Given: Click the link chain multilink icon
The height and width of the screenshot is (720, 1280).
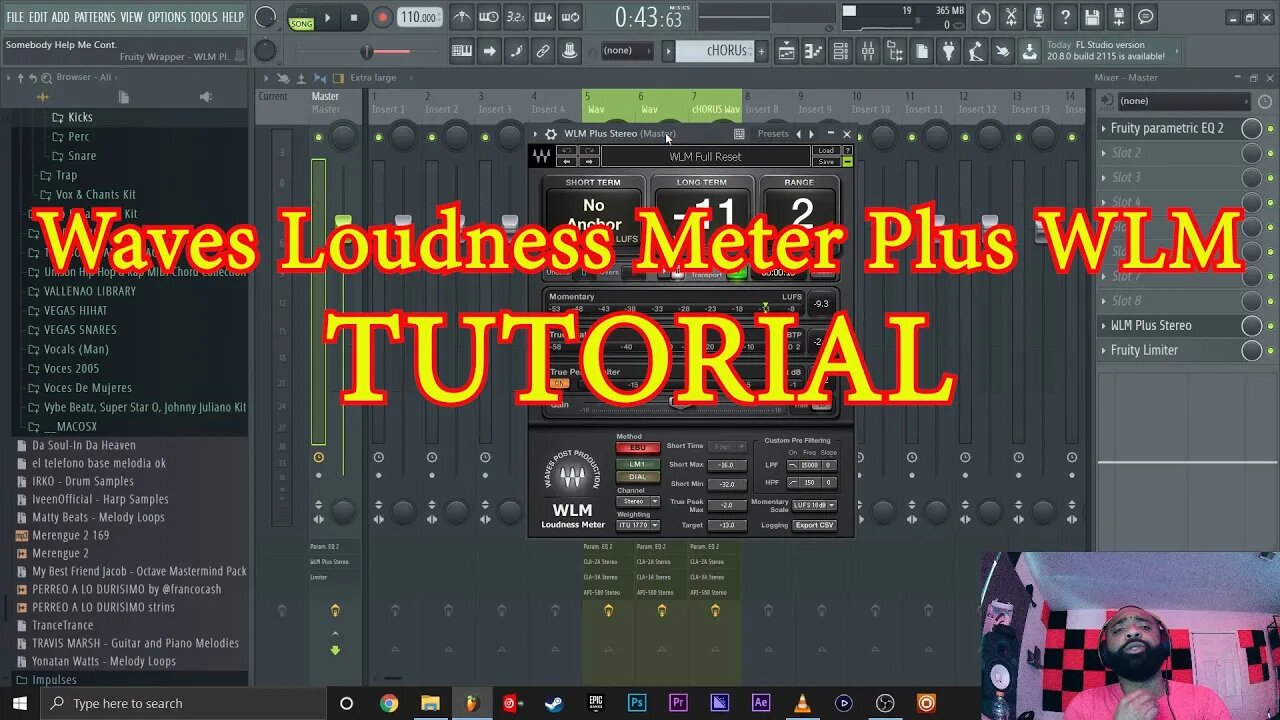Looking at the screenshot, I should pyautogui.click(x=543, y=51).
